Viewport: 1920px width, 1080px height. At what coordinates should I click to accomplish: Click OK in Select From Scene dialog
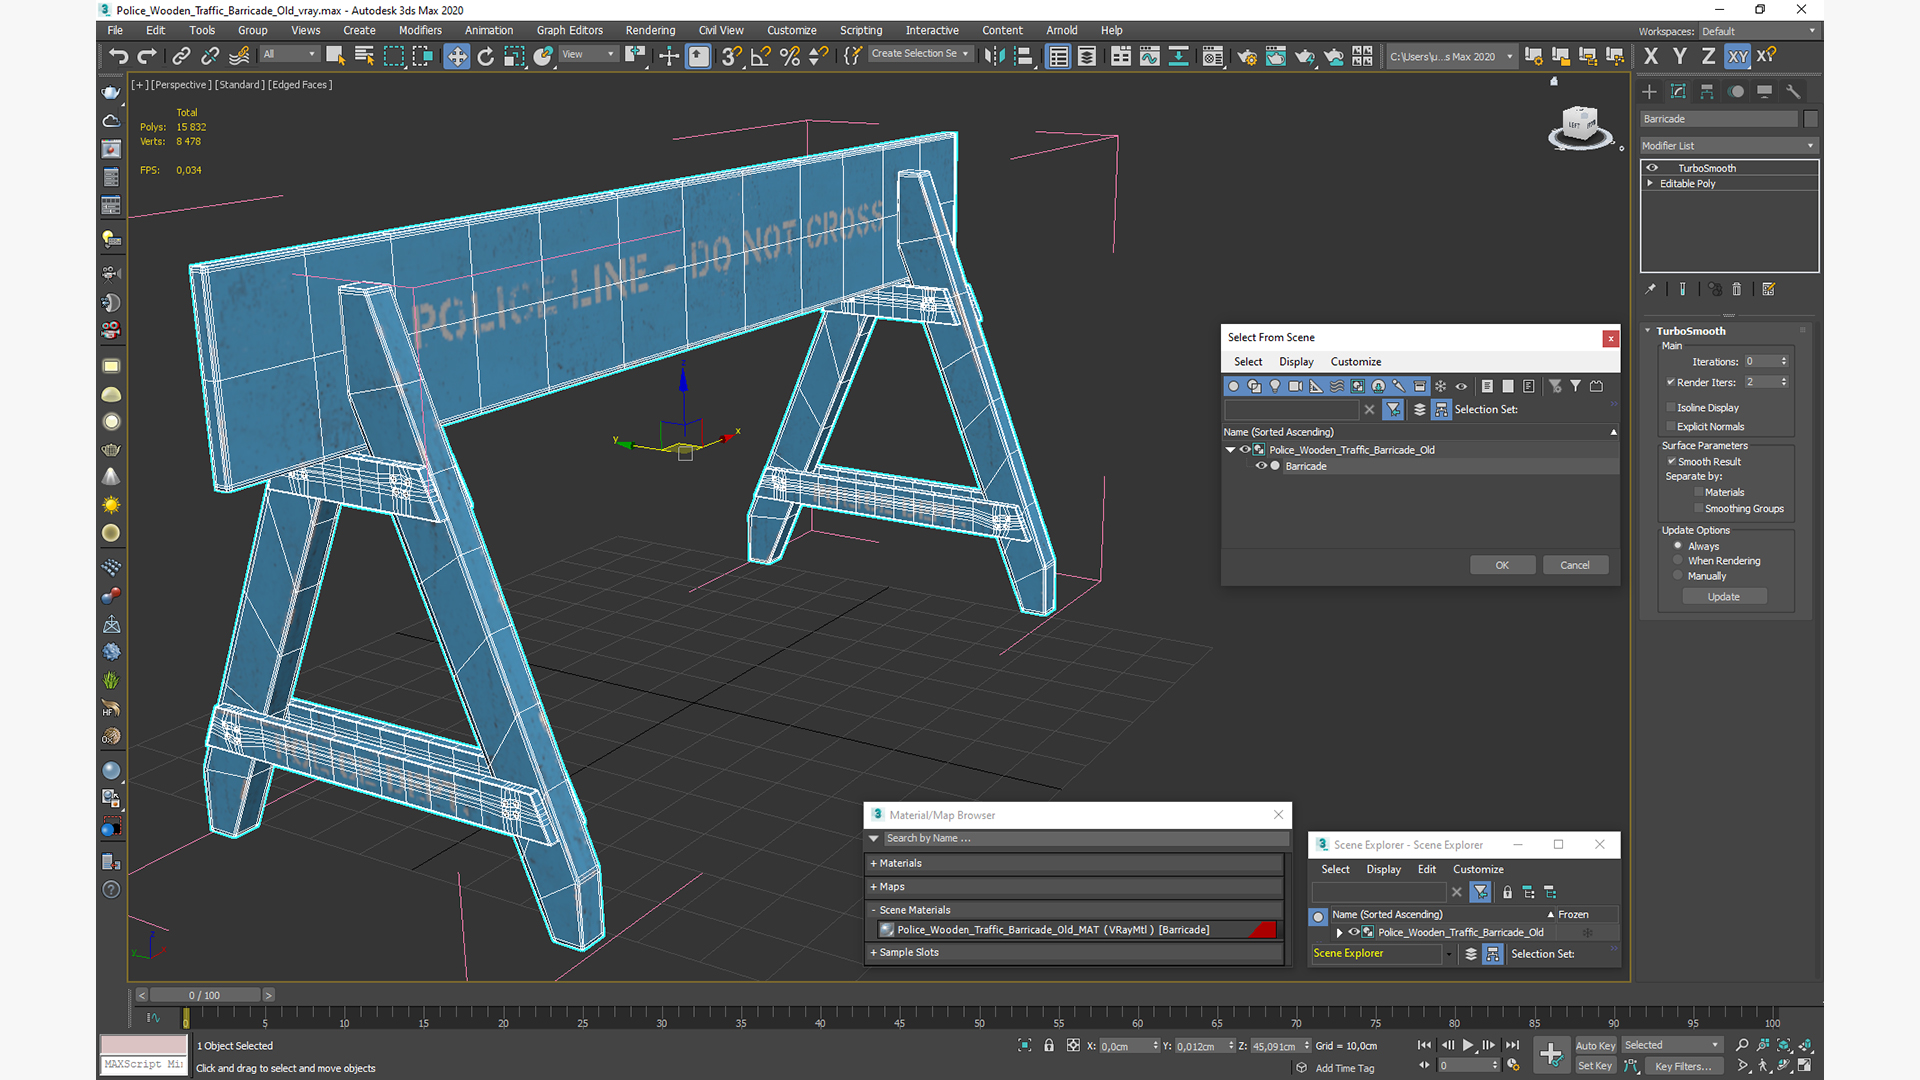(1502, 565)
